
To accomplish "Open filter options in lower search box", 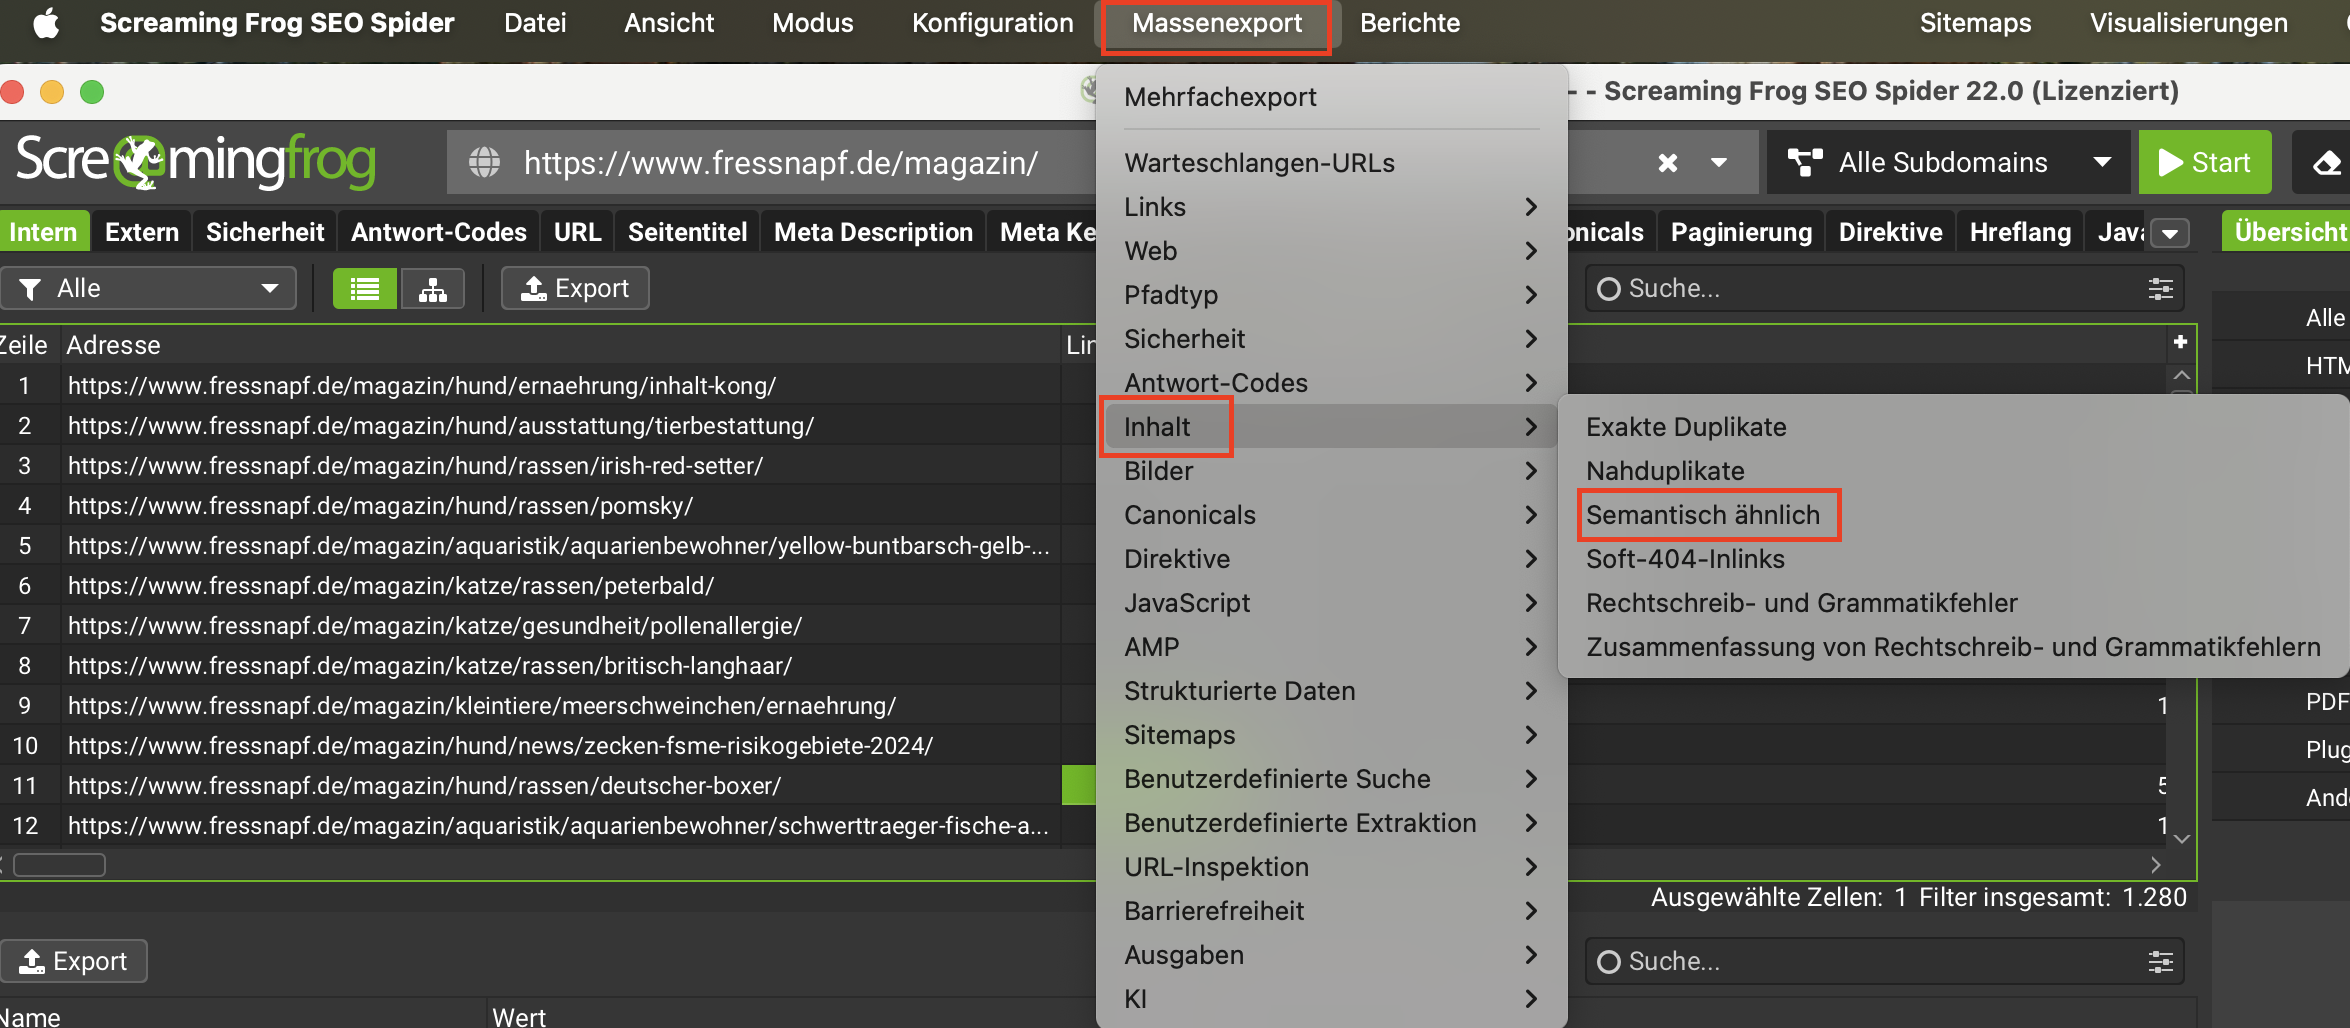I will pyautogui.click(x=2160, y=962).
